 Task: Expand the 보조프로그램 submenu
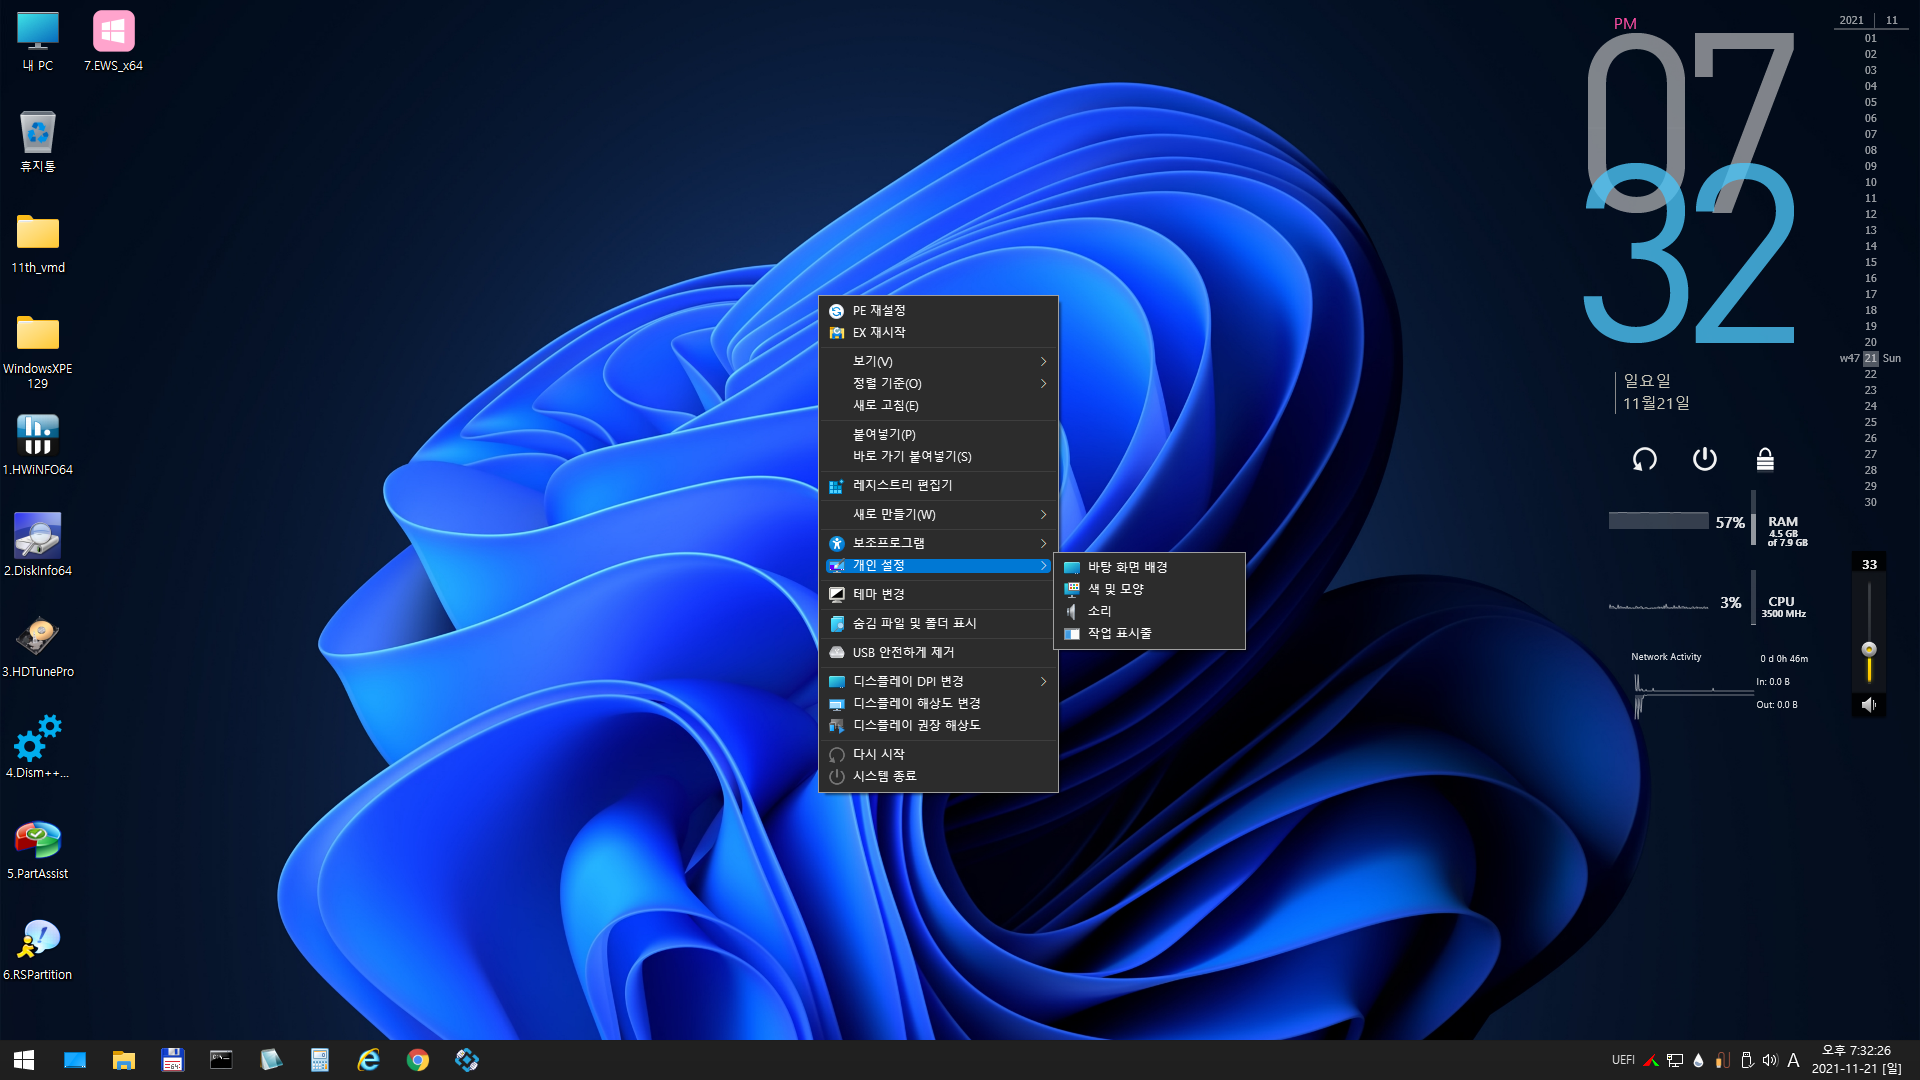[x=938, y=543]
